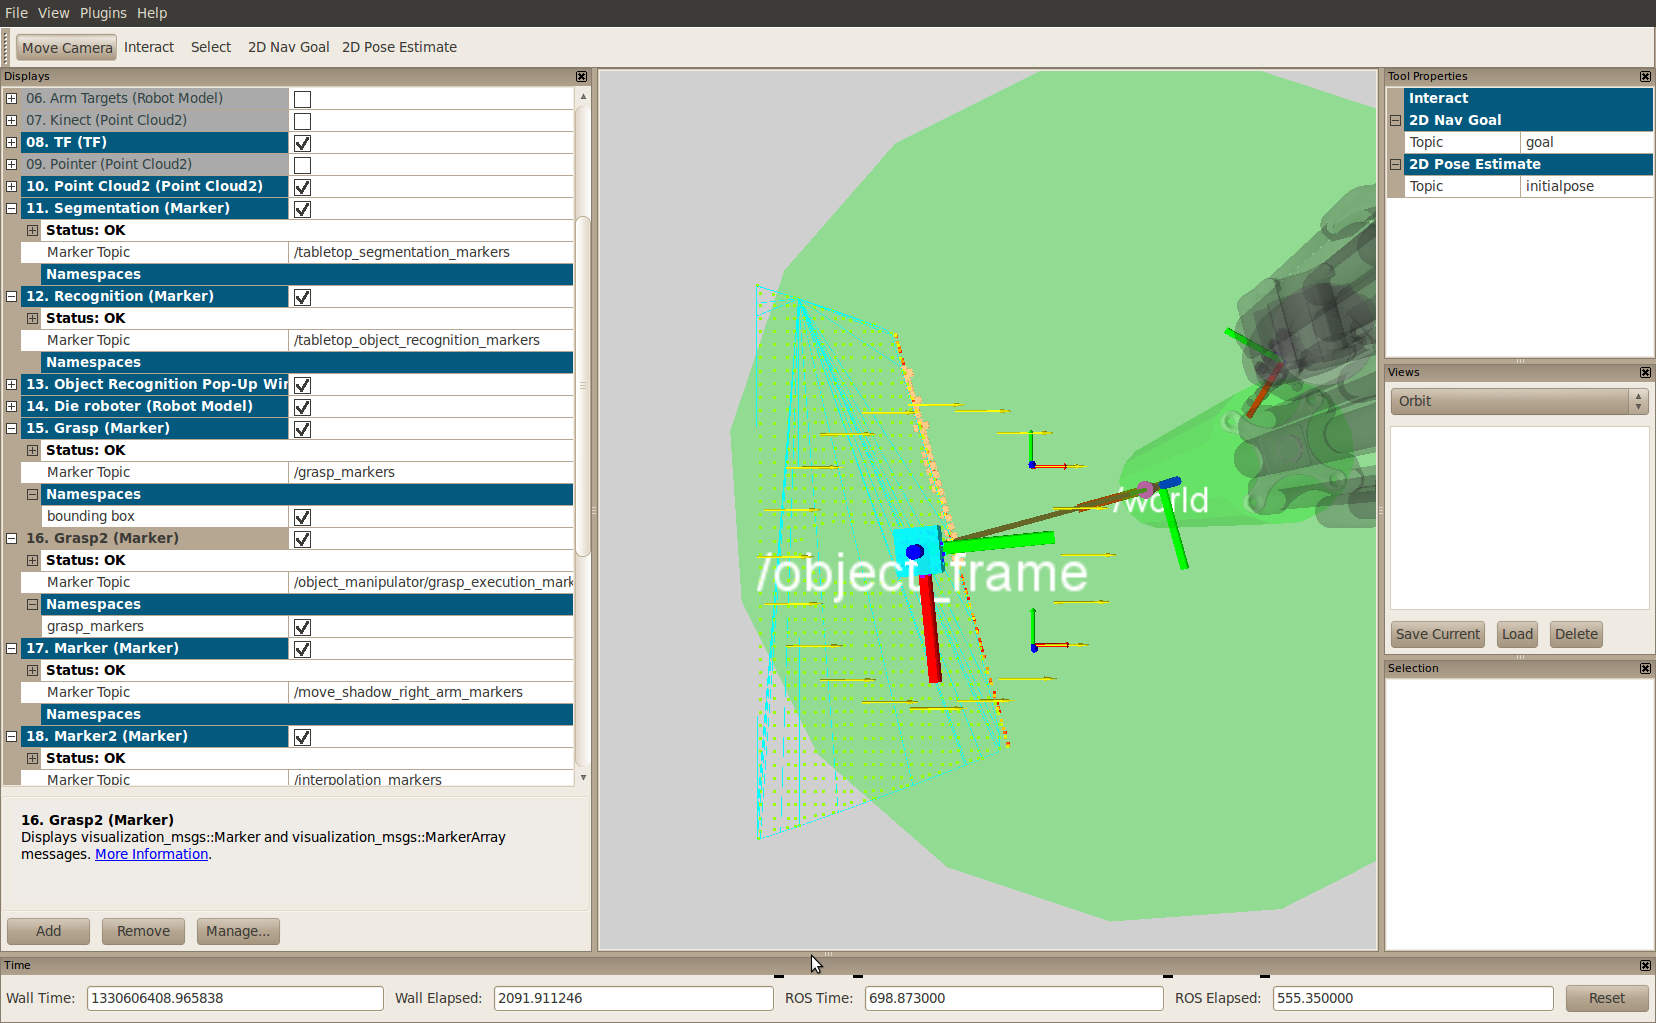The width and height of the screenshot is (1656, 1023).
Task: Open the File menu
Action: point(17,13)
